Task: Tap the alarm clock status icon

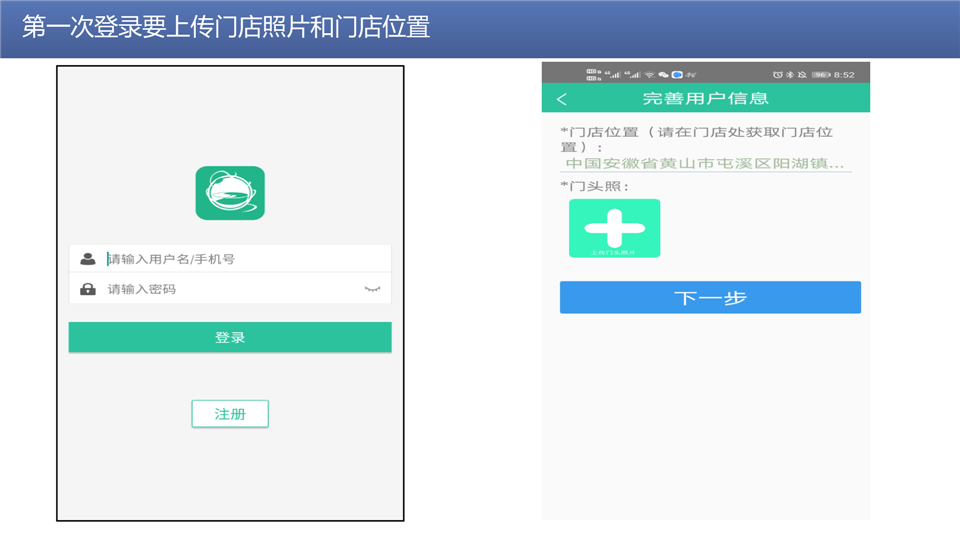Action: (777, 75)
